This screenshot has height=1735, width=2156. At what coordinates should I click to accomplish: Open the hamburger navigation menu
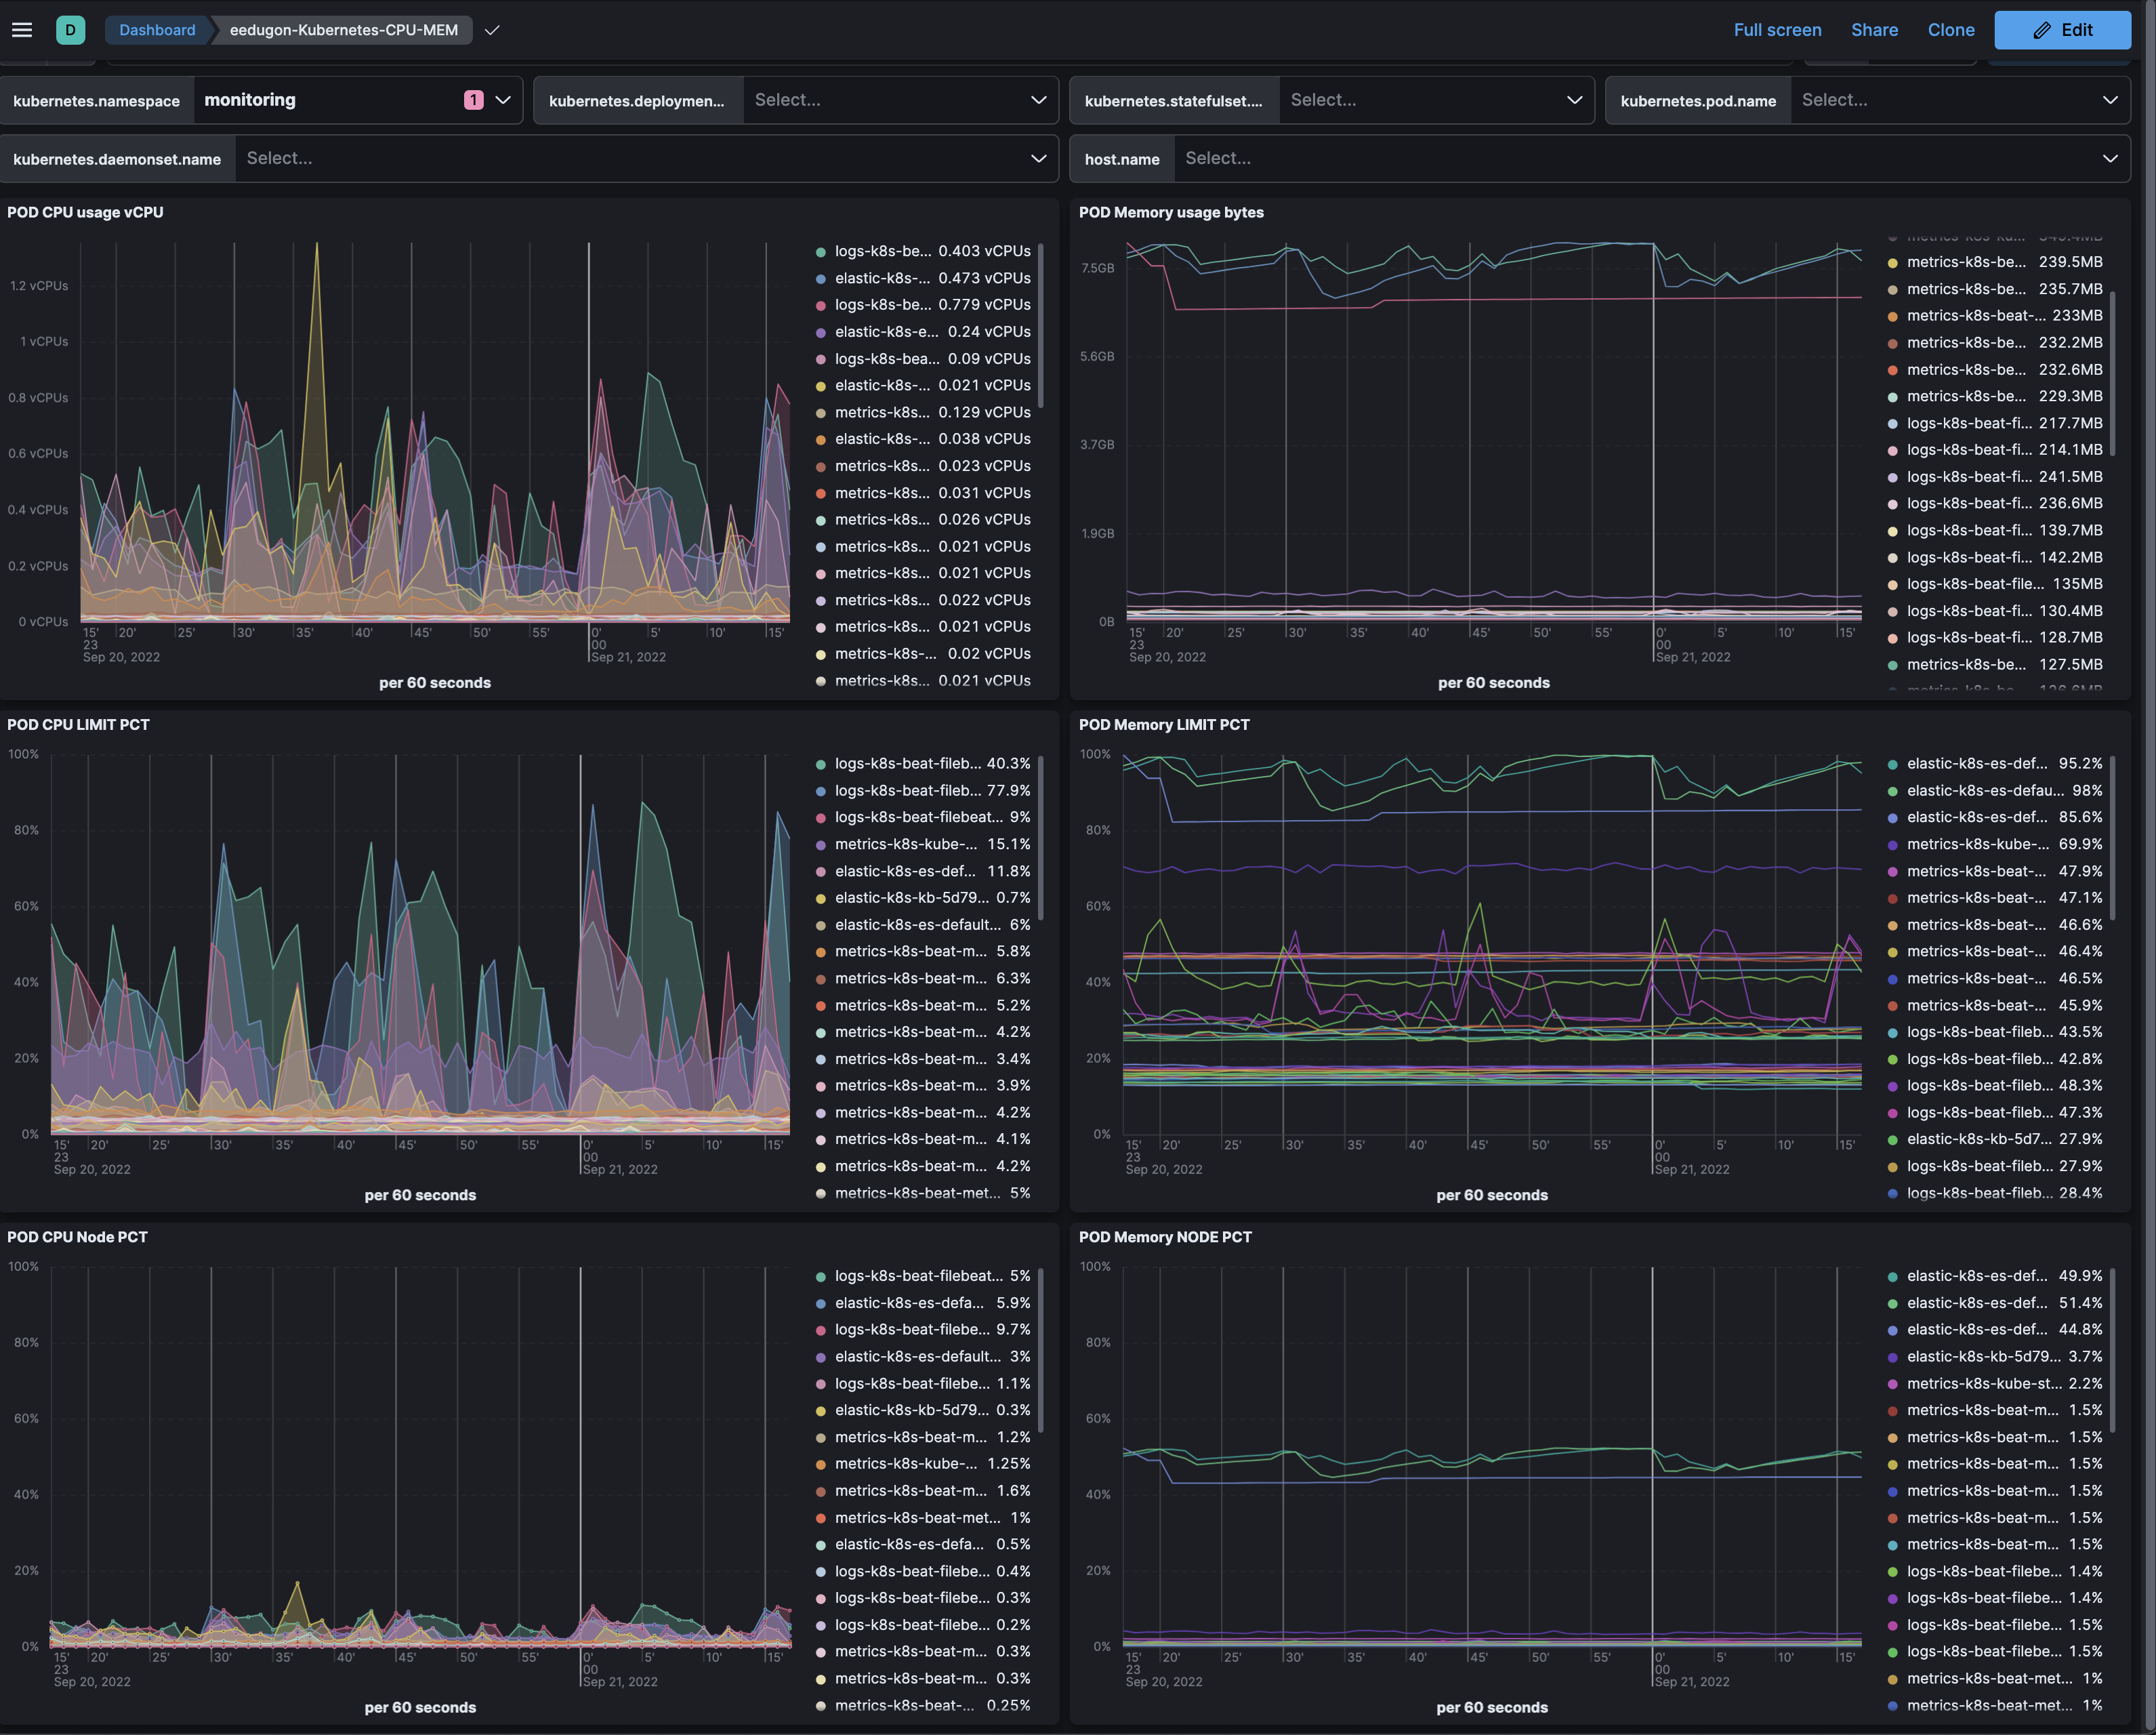pos(22,30)
